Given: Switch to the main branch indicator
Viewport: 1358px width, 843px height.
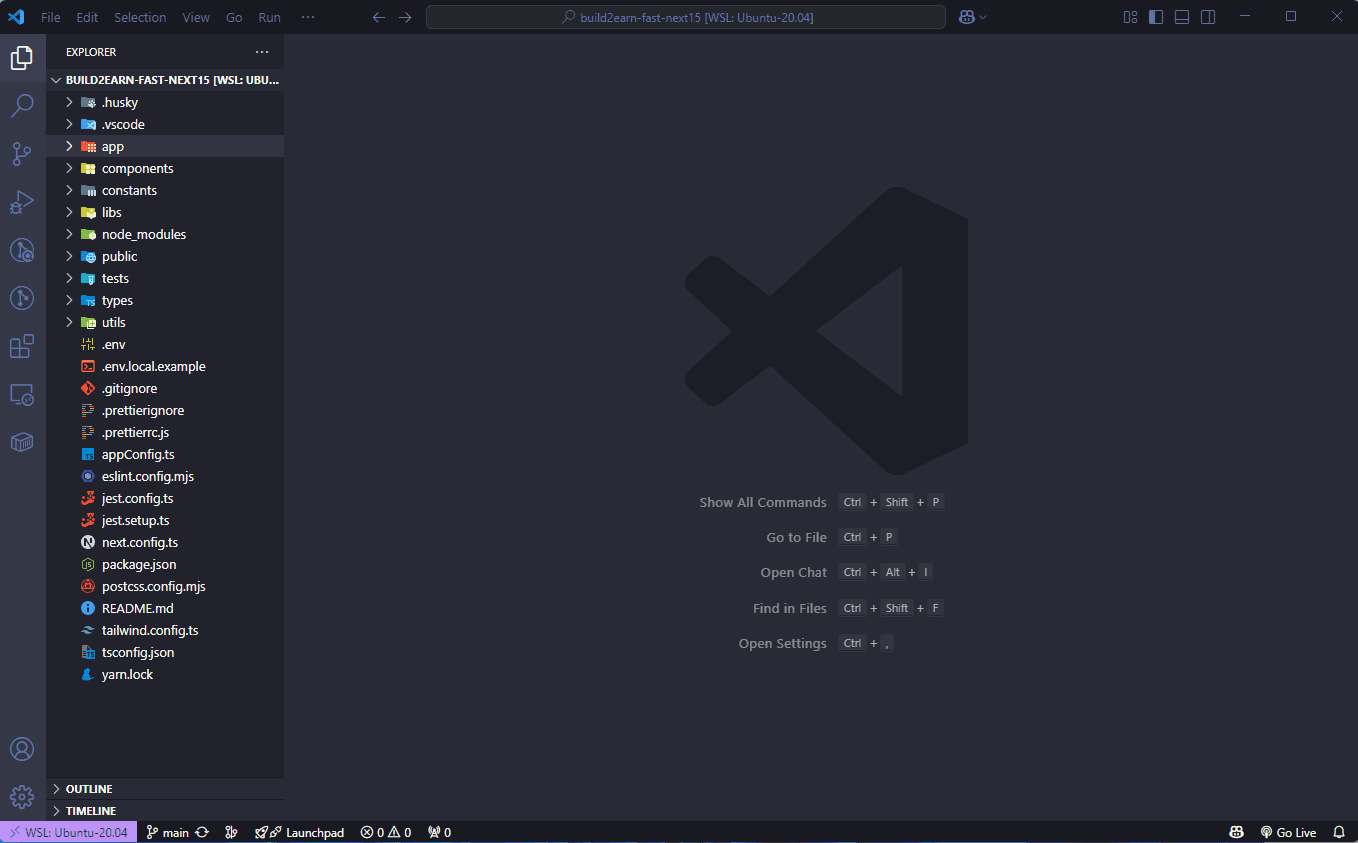Looking at the screenshot, I should (168, 831).
